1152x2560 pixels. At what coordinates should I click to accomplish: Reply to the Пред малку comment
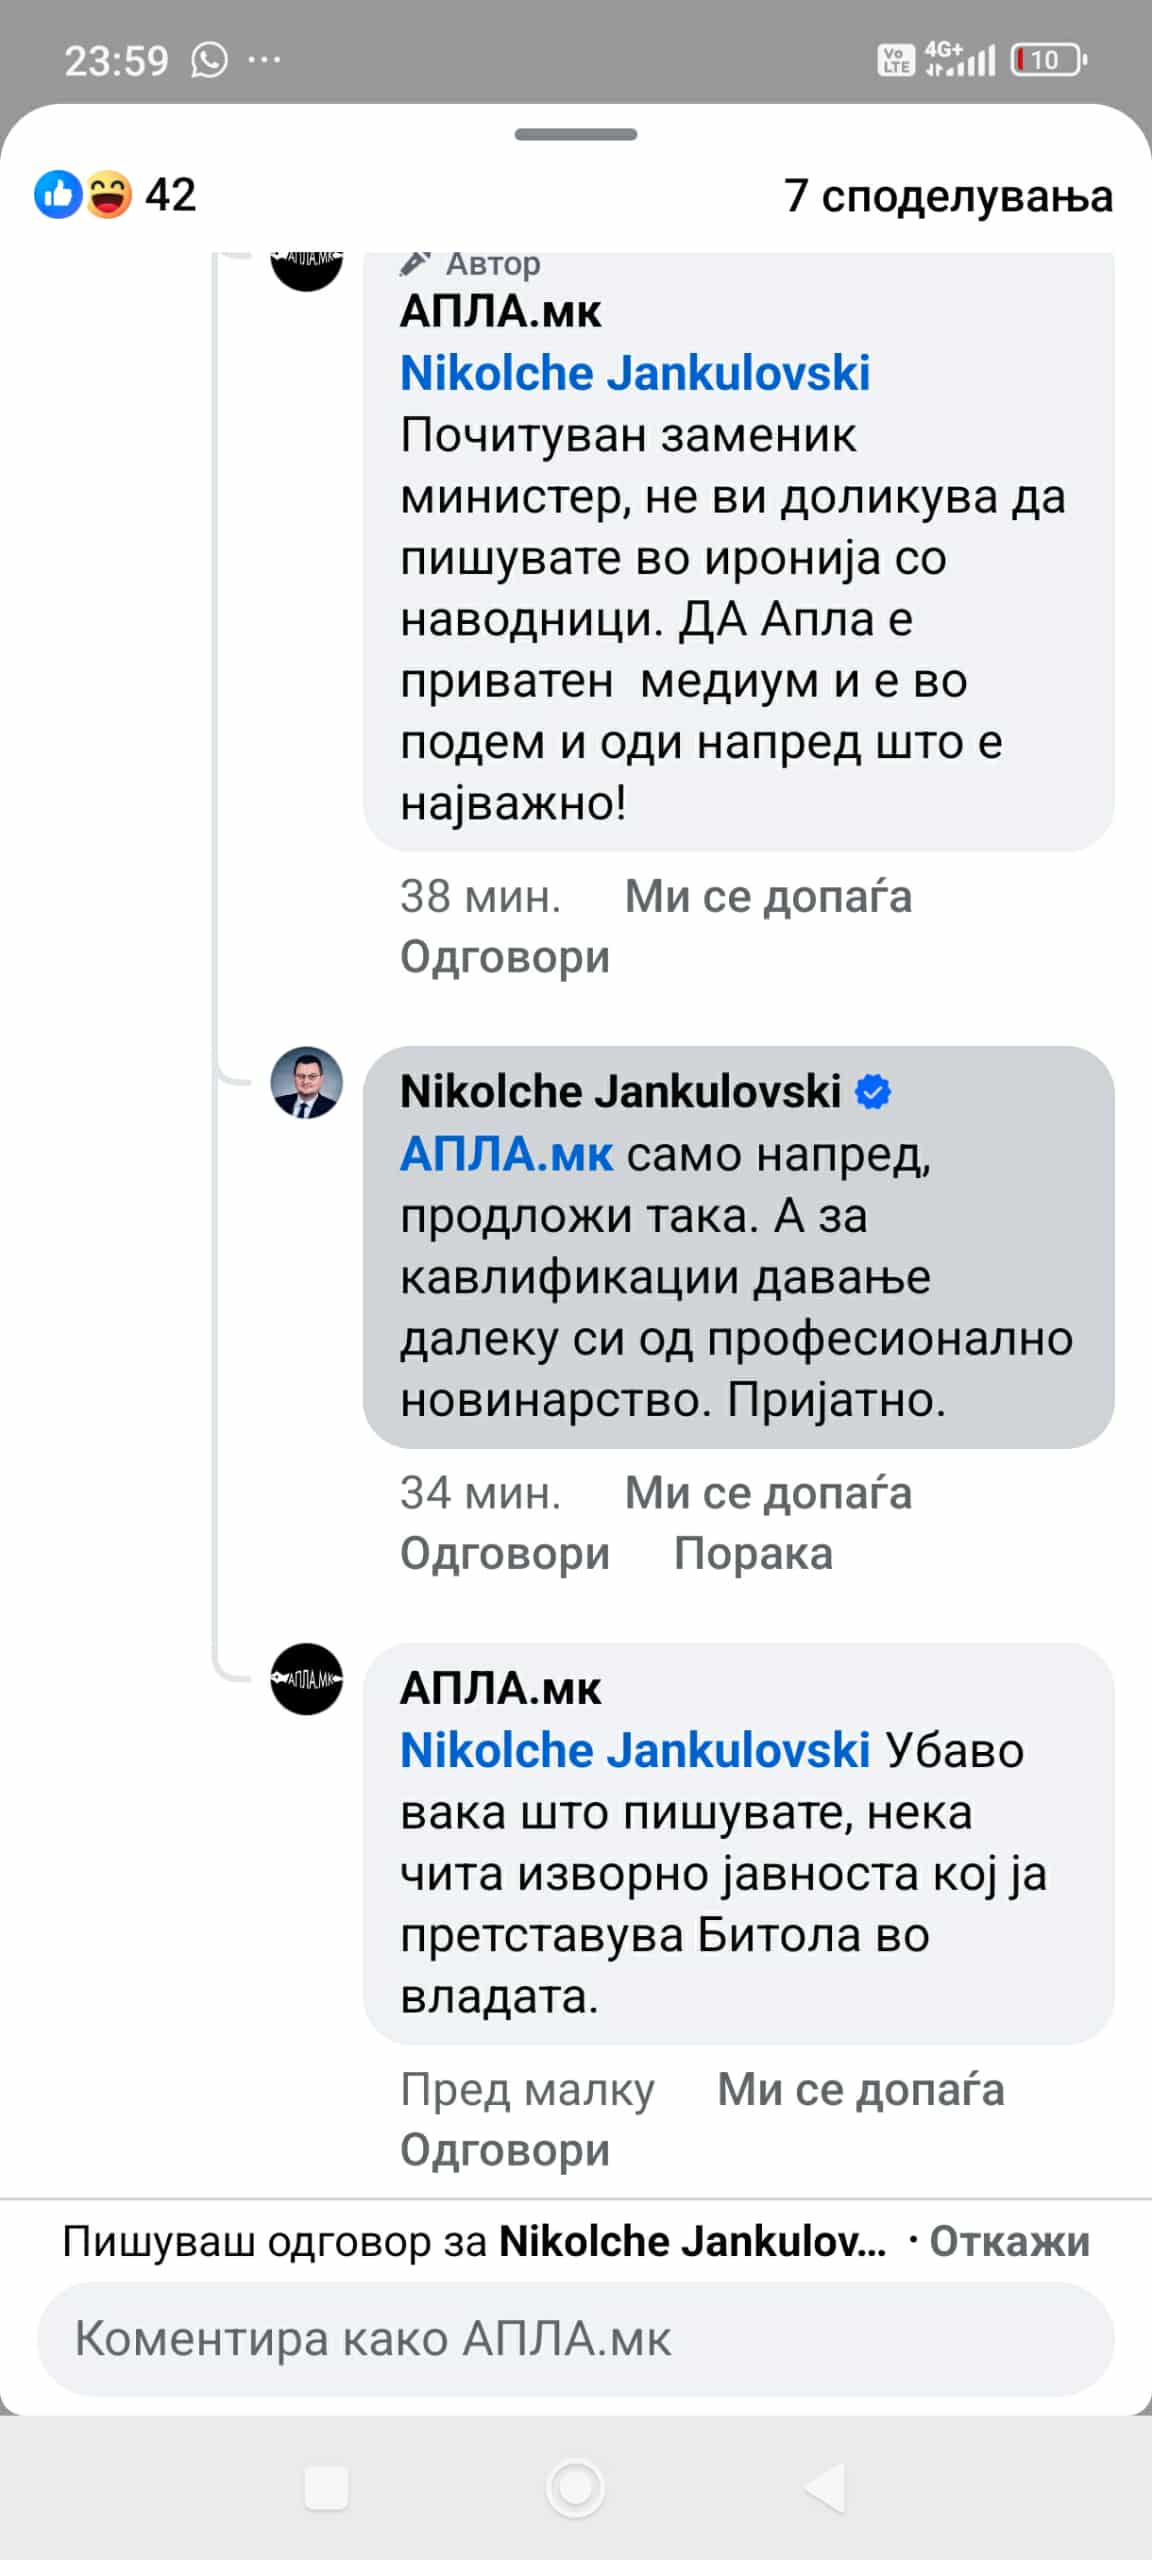(505, 2150)
